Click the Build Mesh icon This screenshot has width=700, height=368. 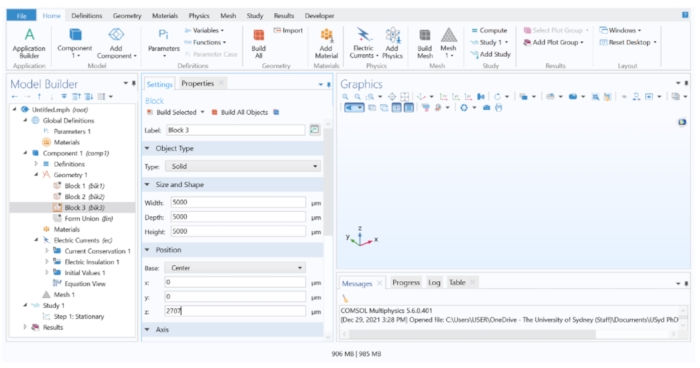[425, 44]
